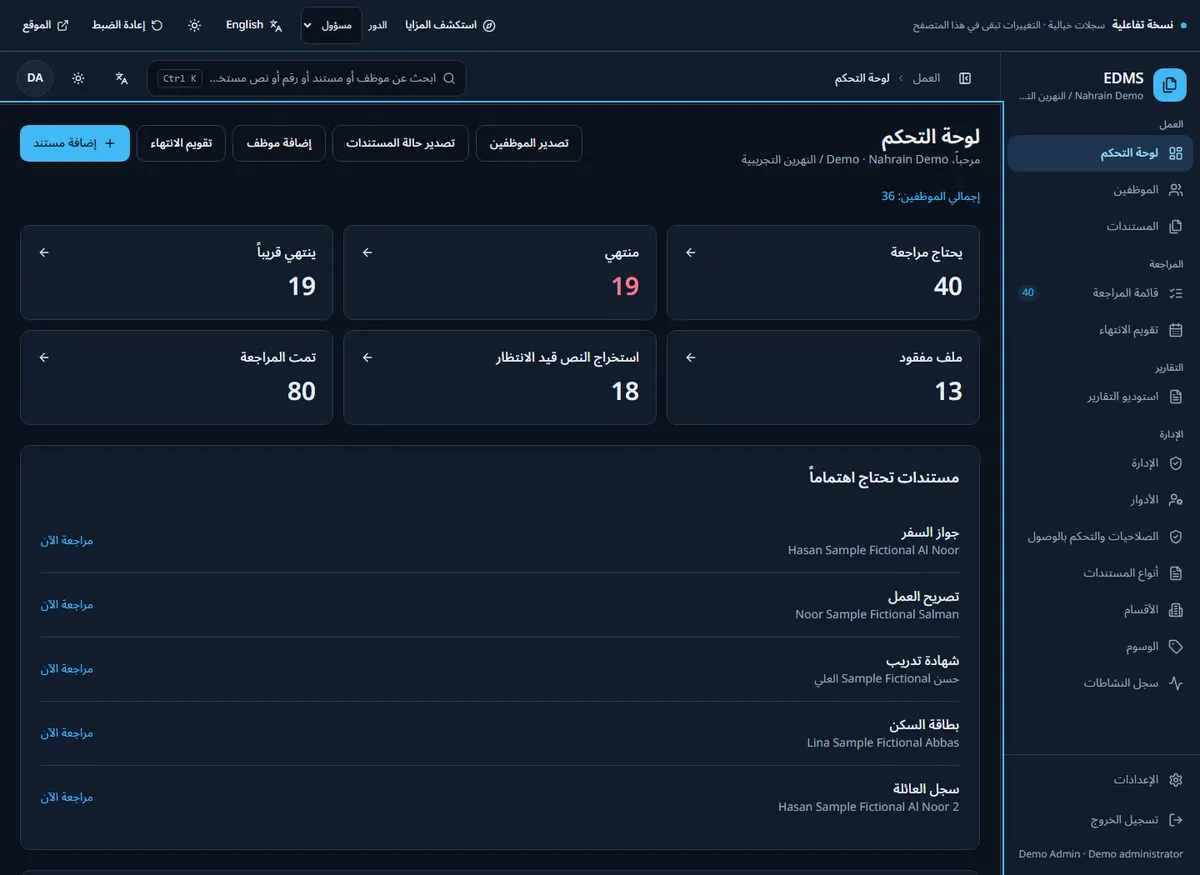The width and height of the screenshot is (1200, 875).
Task: Open the ينتهي قريباً card arrow
Action: pos(44,253)
